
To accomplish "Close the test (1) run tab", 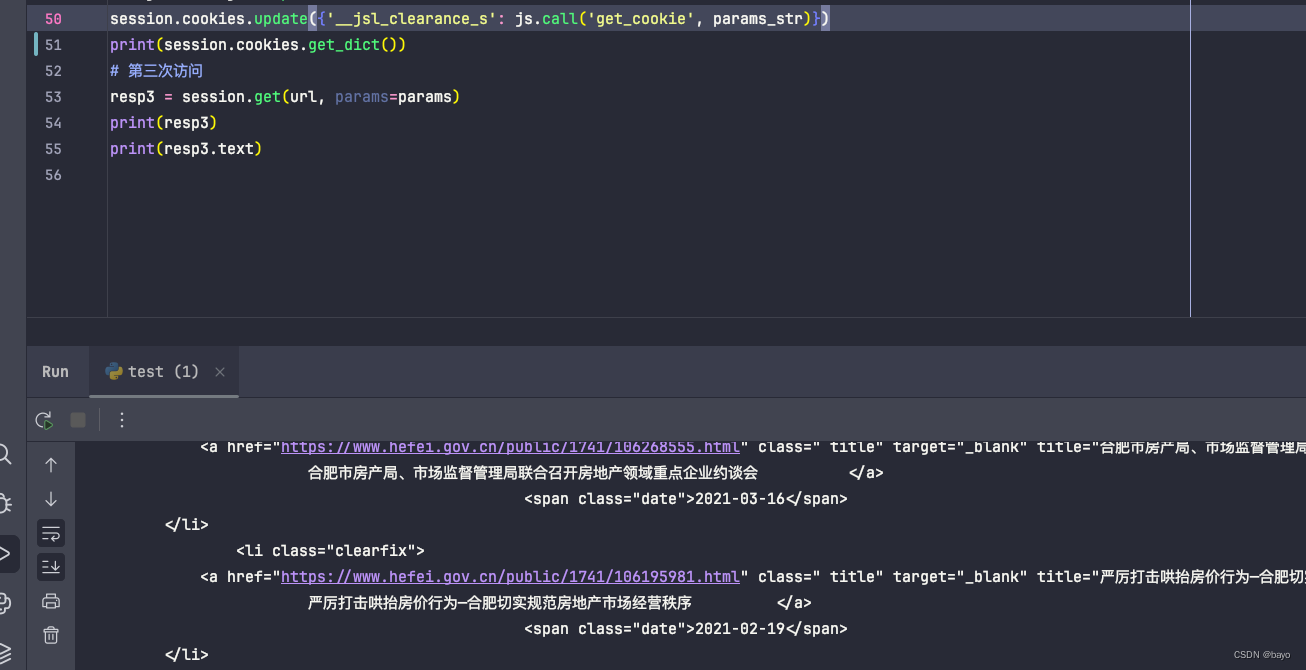I will click(x=220, y=372).
